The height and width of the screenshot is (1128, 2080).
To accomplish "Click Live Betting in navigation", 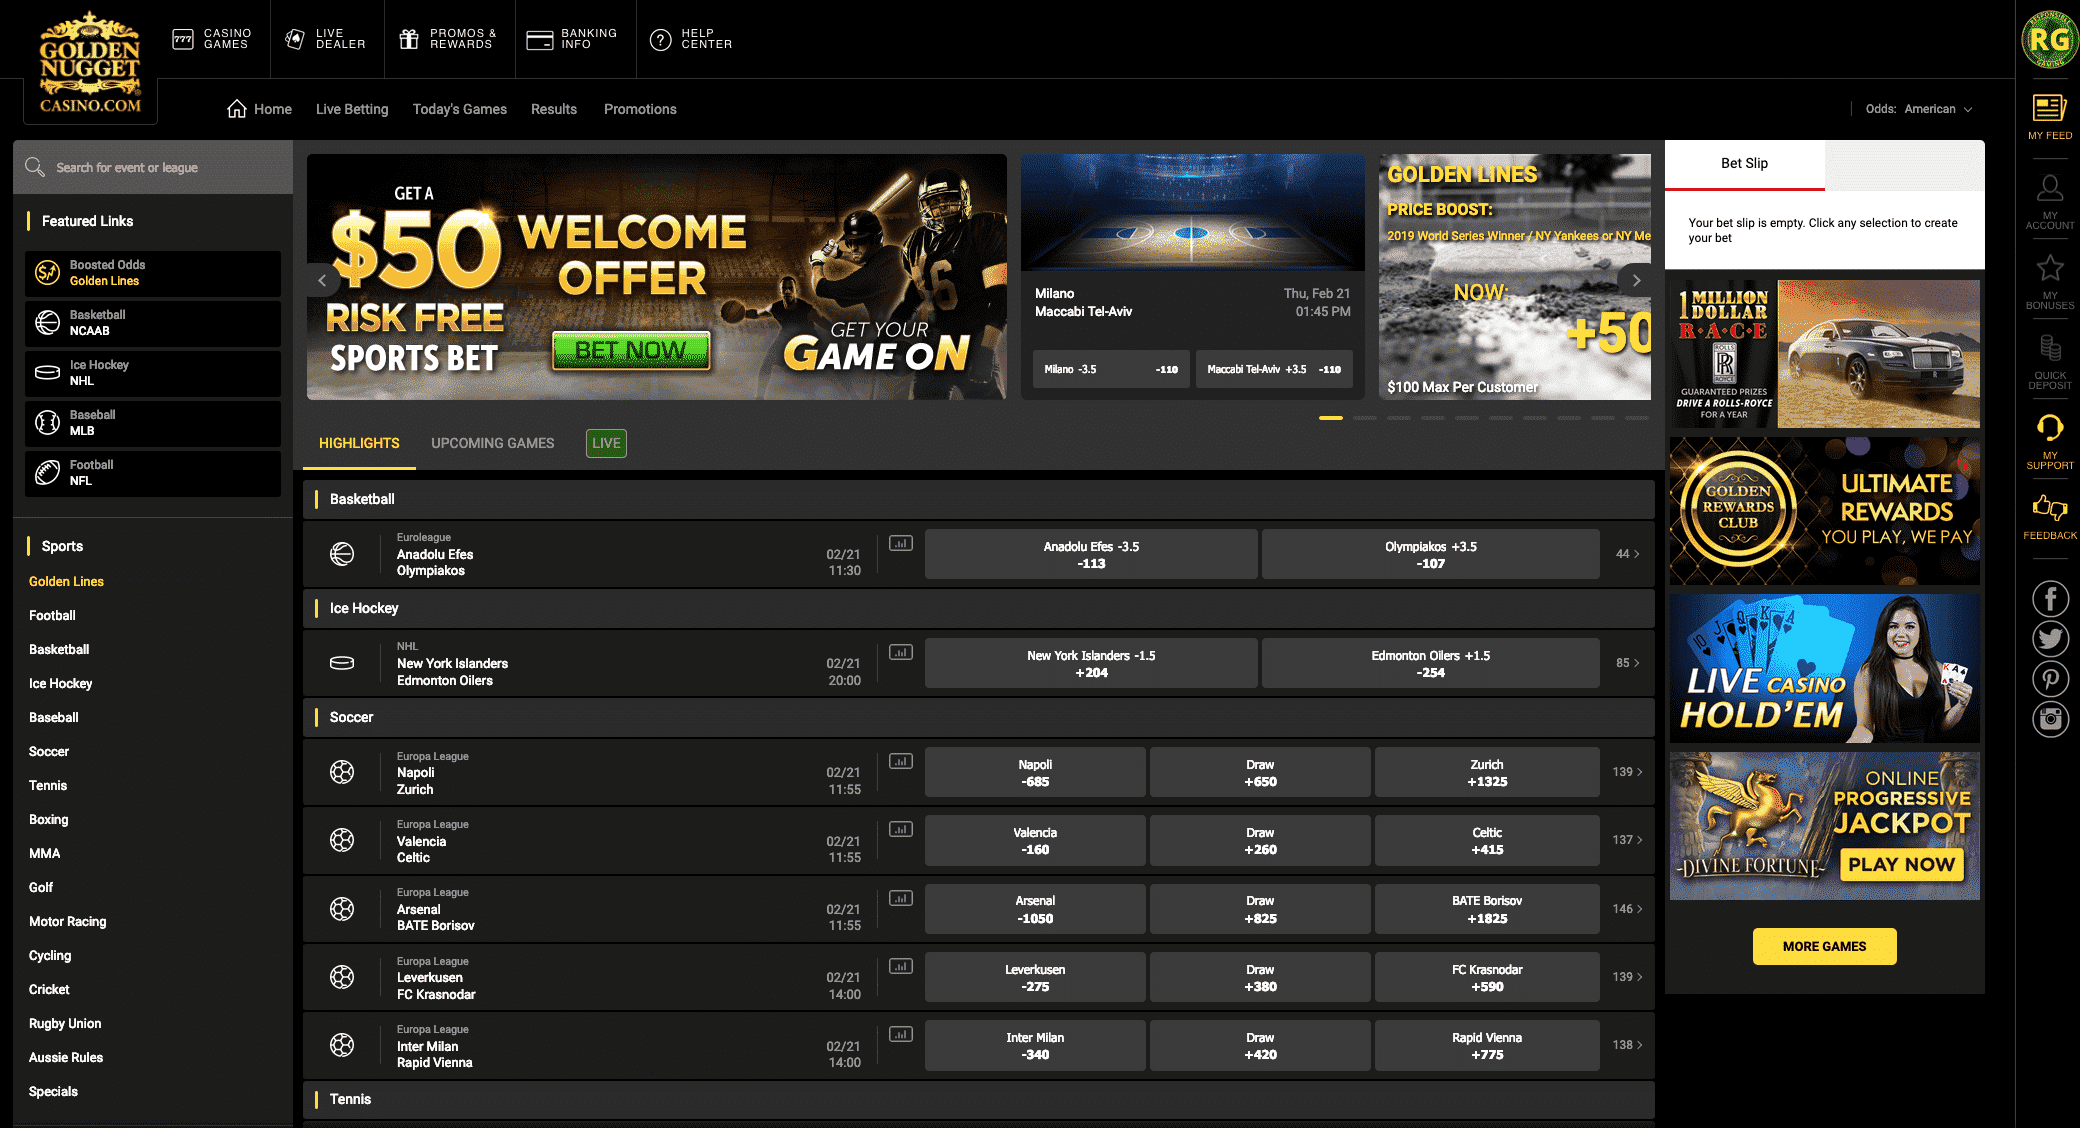I will pyautogui.click(x=352, y=109).
